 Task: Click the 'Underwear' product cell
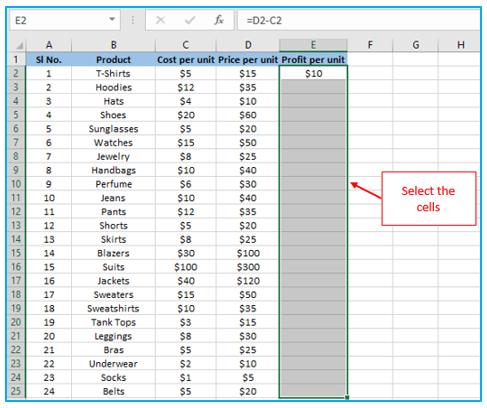[x=113, y=364]
